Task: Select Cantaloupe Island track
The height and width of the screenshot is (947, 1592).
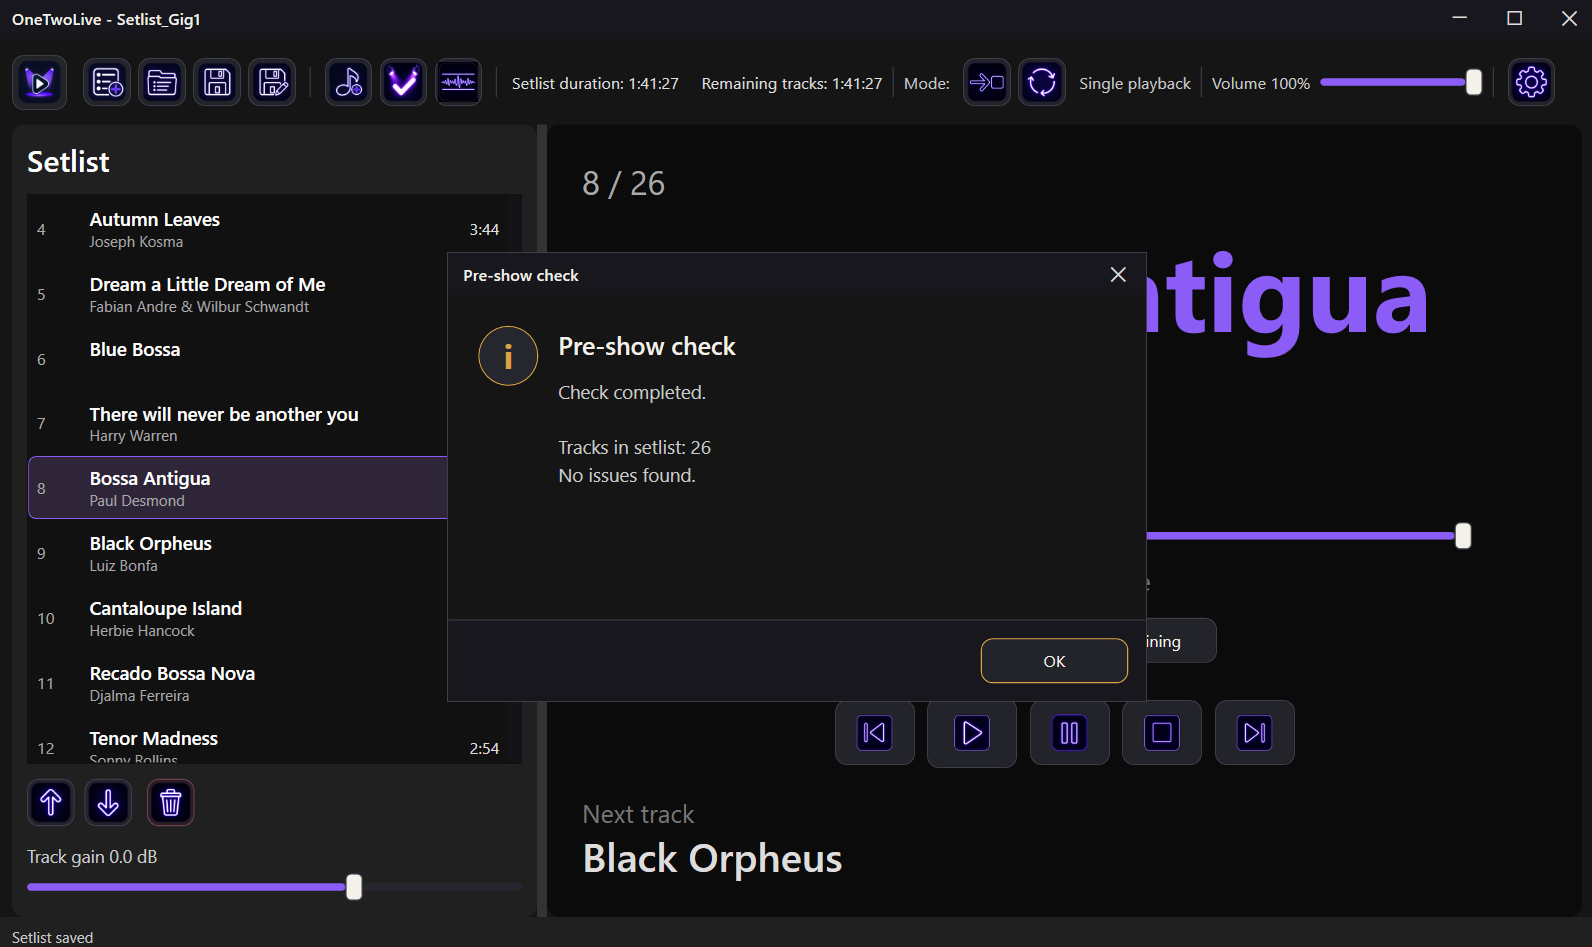Action: pos(238,618)
